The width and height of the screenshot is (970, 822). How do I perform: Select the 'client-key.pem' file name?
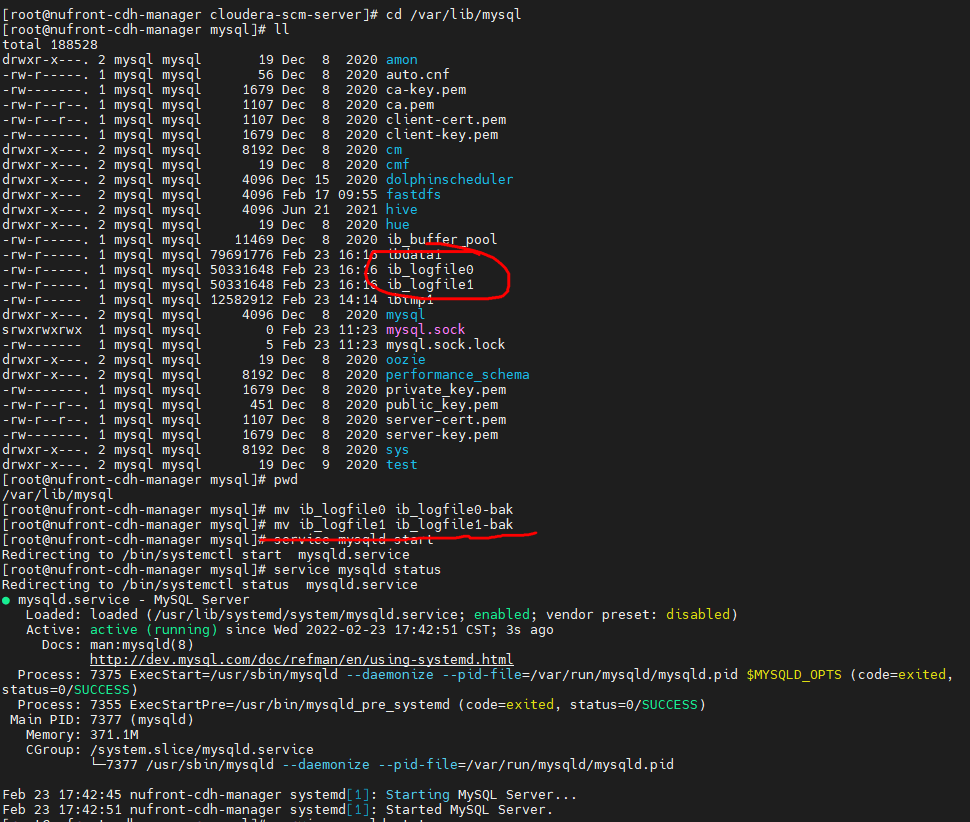pyautogui.click(x=442, y=134)
